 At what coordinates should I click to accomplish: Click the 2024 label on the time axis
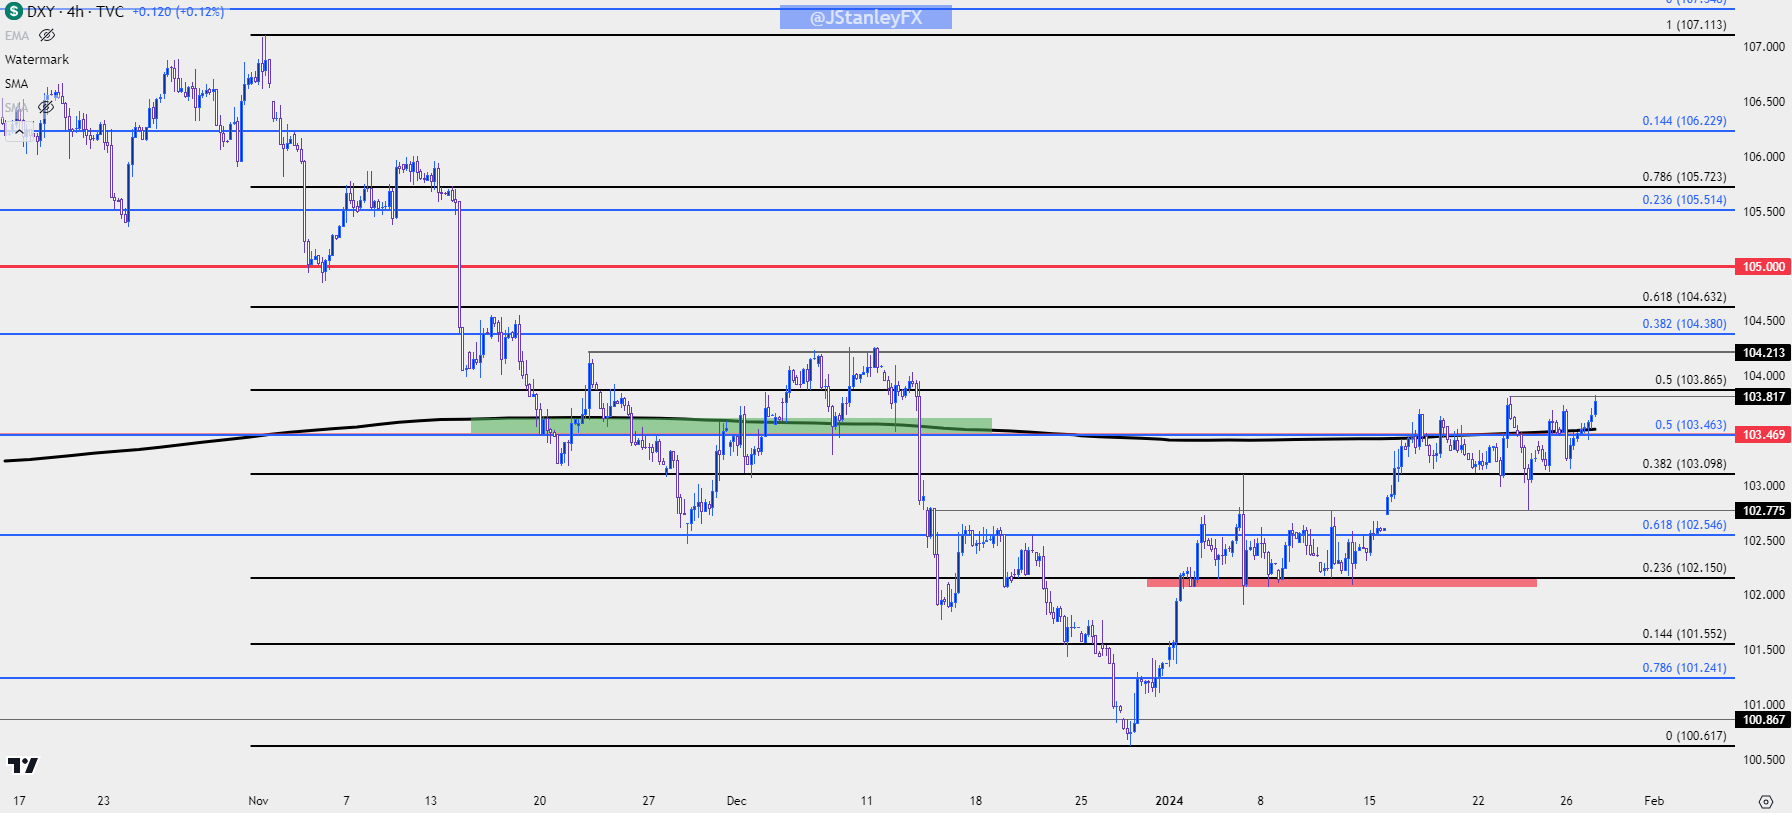tap(1169, 801)
